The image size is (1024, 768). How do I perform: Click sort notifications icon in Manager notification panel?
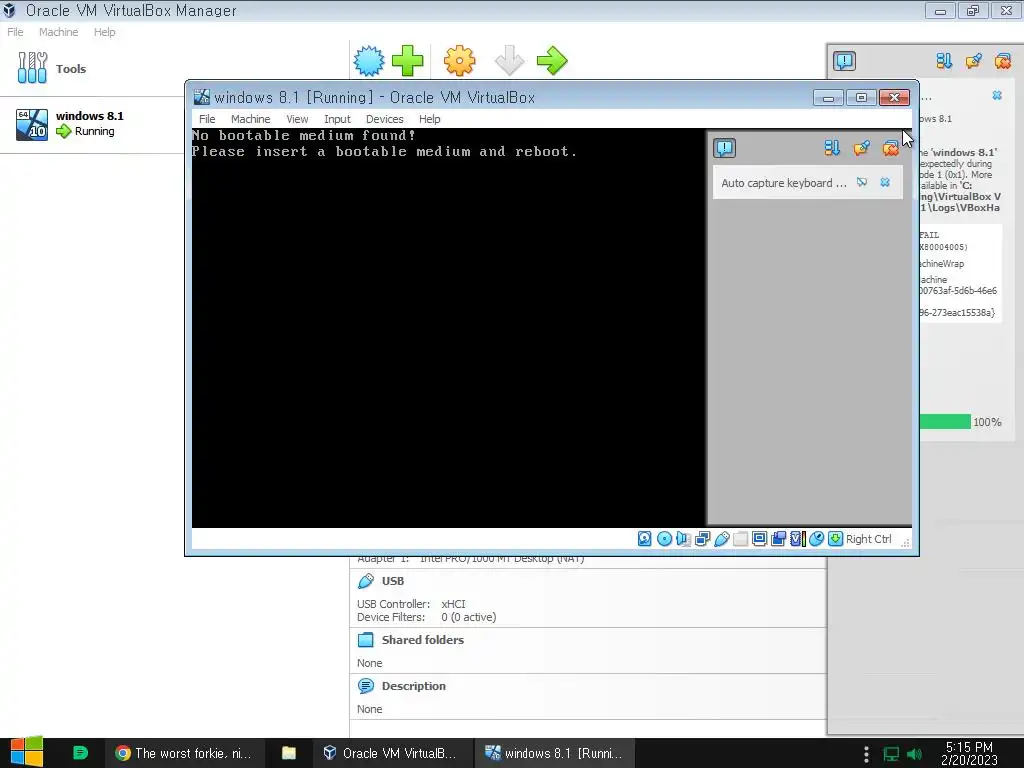[944, 61]
